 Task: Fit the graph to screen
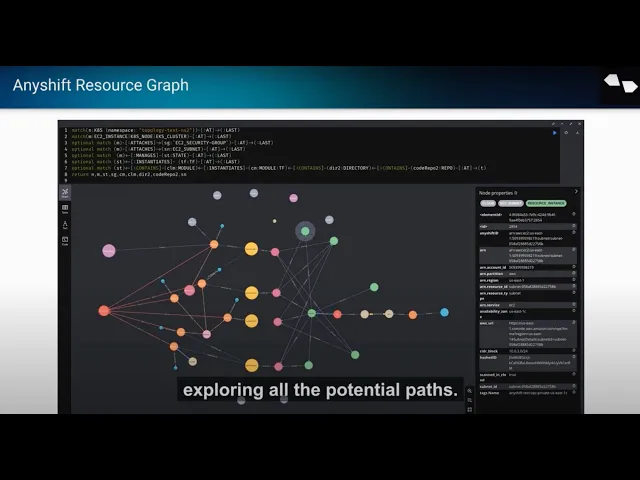(469, 409)
